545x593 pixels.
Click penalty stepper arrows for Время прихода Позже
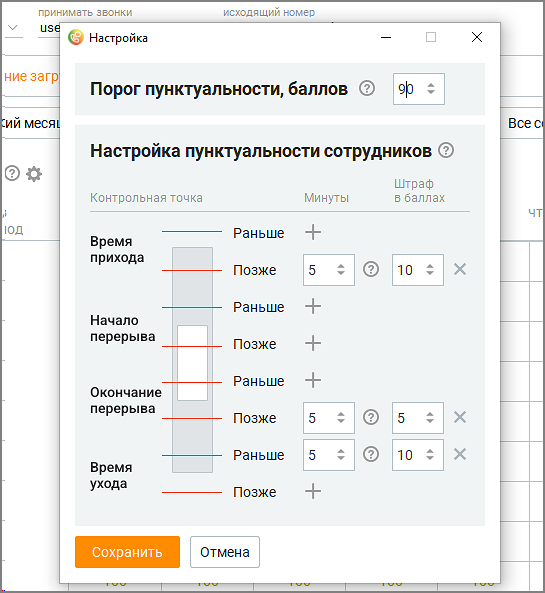point(430,270)
